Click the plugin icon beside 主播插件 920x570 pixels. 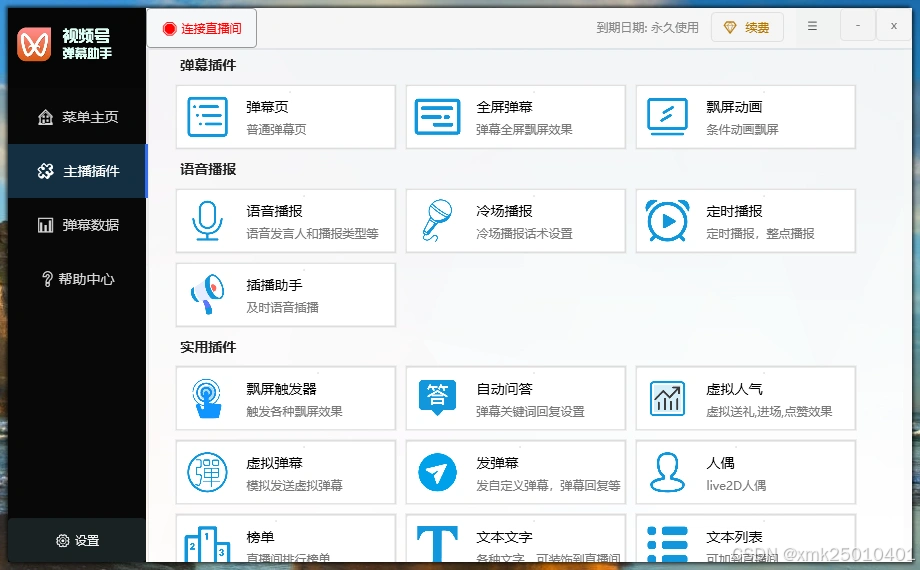[x=45, y=171]
